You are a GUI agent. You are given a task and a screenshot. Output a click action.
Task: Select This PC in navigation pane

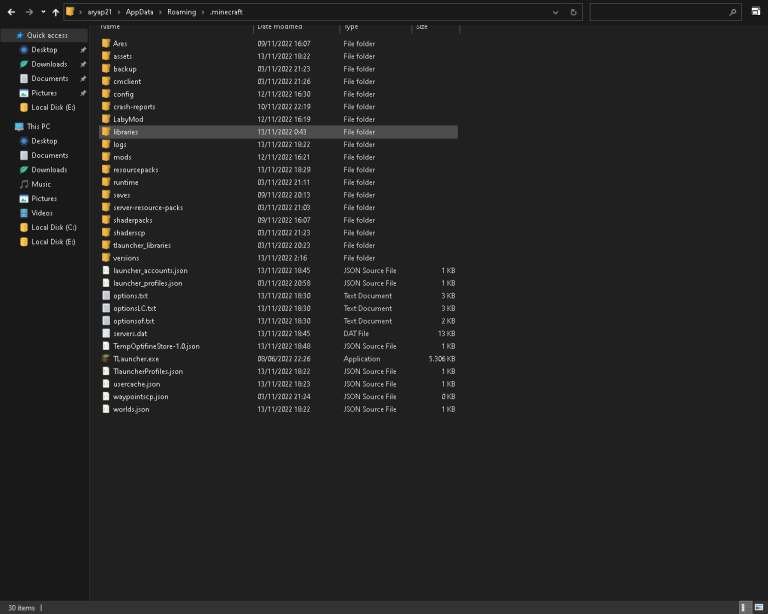38,126
